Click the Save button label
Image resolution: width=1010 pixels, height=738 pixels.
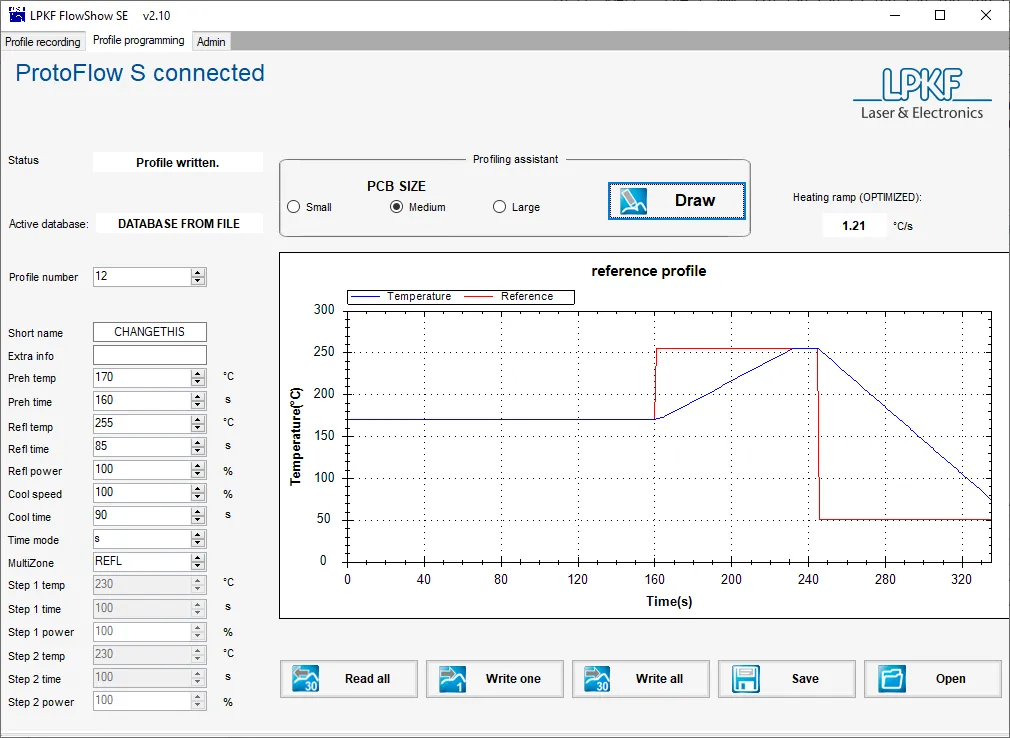[805, 679]
